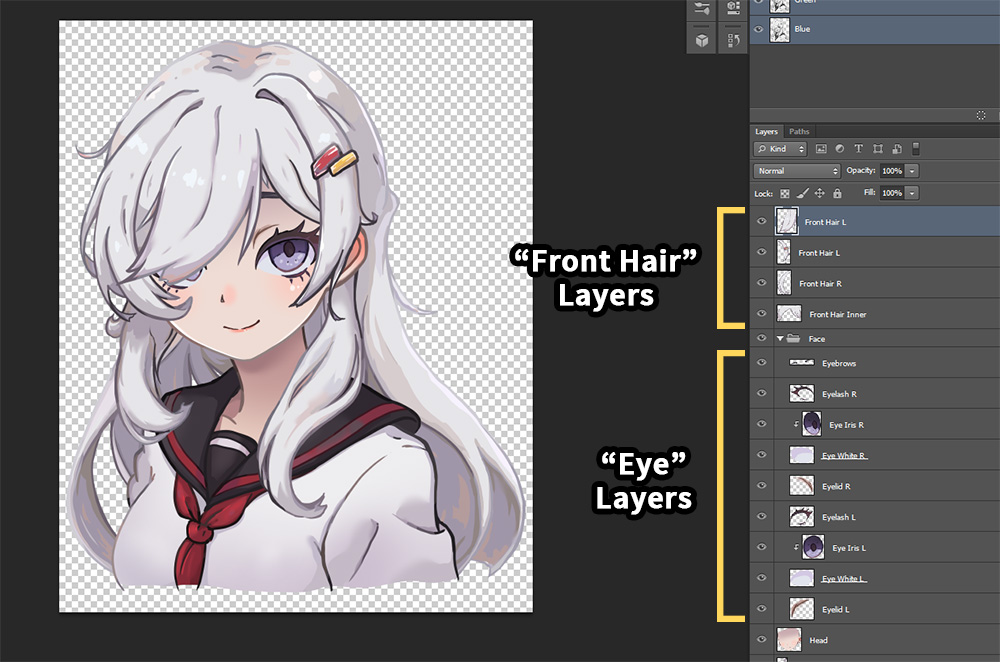Click the Eye Iris L thumbnail
Screen dimensions: 1000x662
coord(812,547)
